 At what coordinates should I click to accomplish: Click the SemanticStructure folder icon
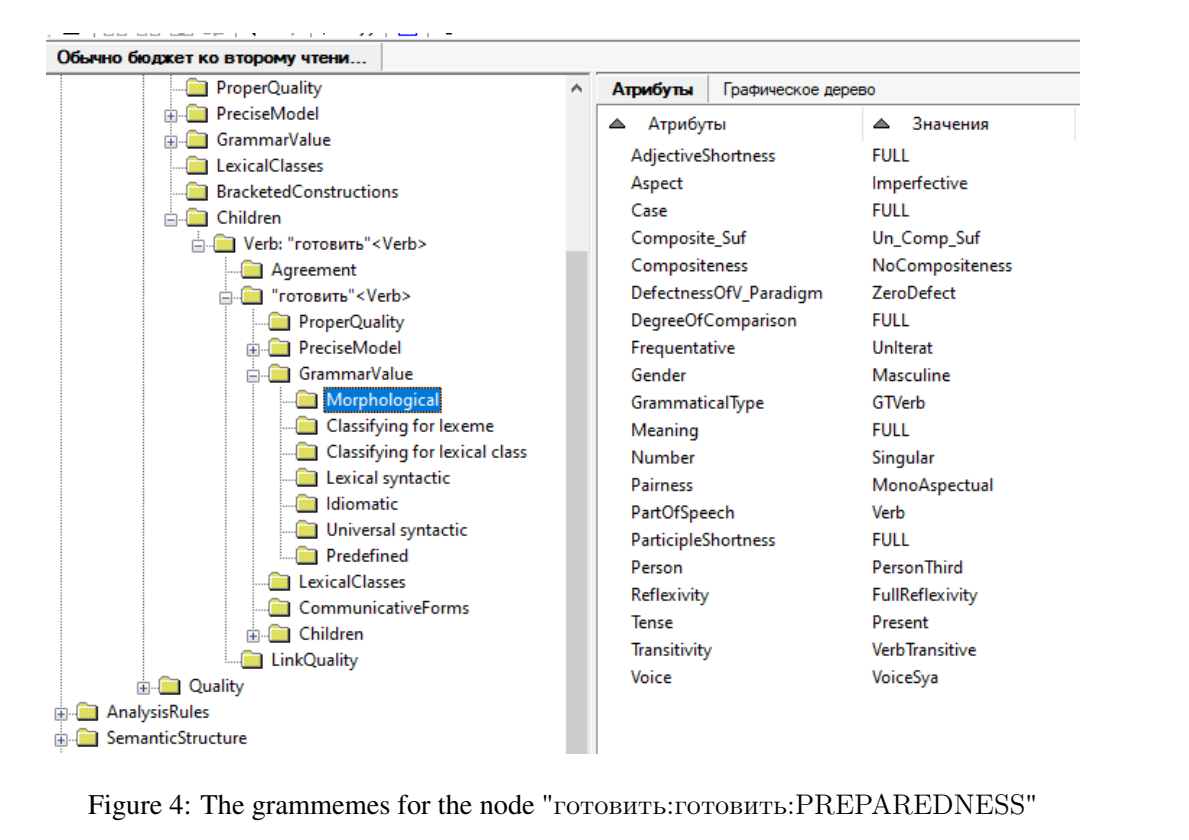88,738
